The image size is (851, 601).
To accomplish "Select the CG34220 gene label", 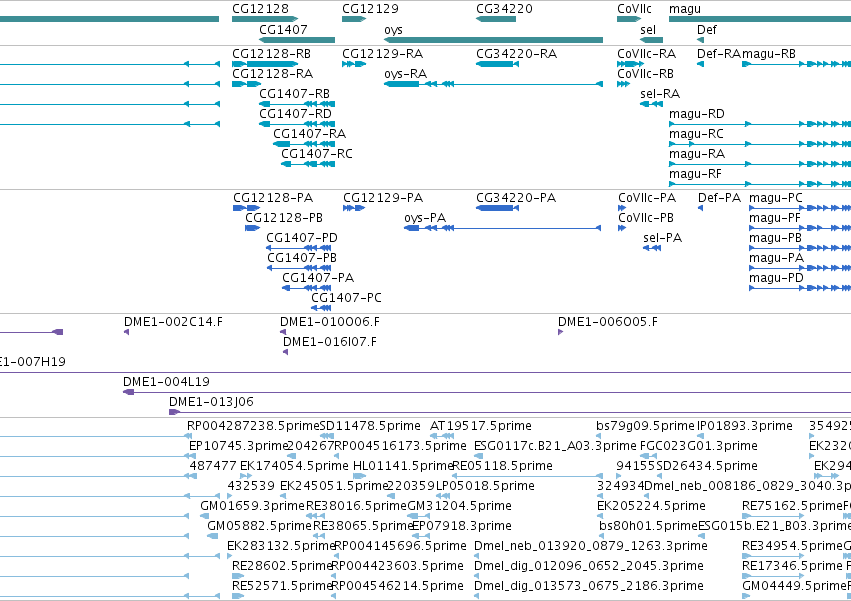I will [x=504, y=9].
